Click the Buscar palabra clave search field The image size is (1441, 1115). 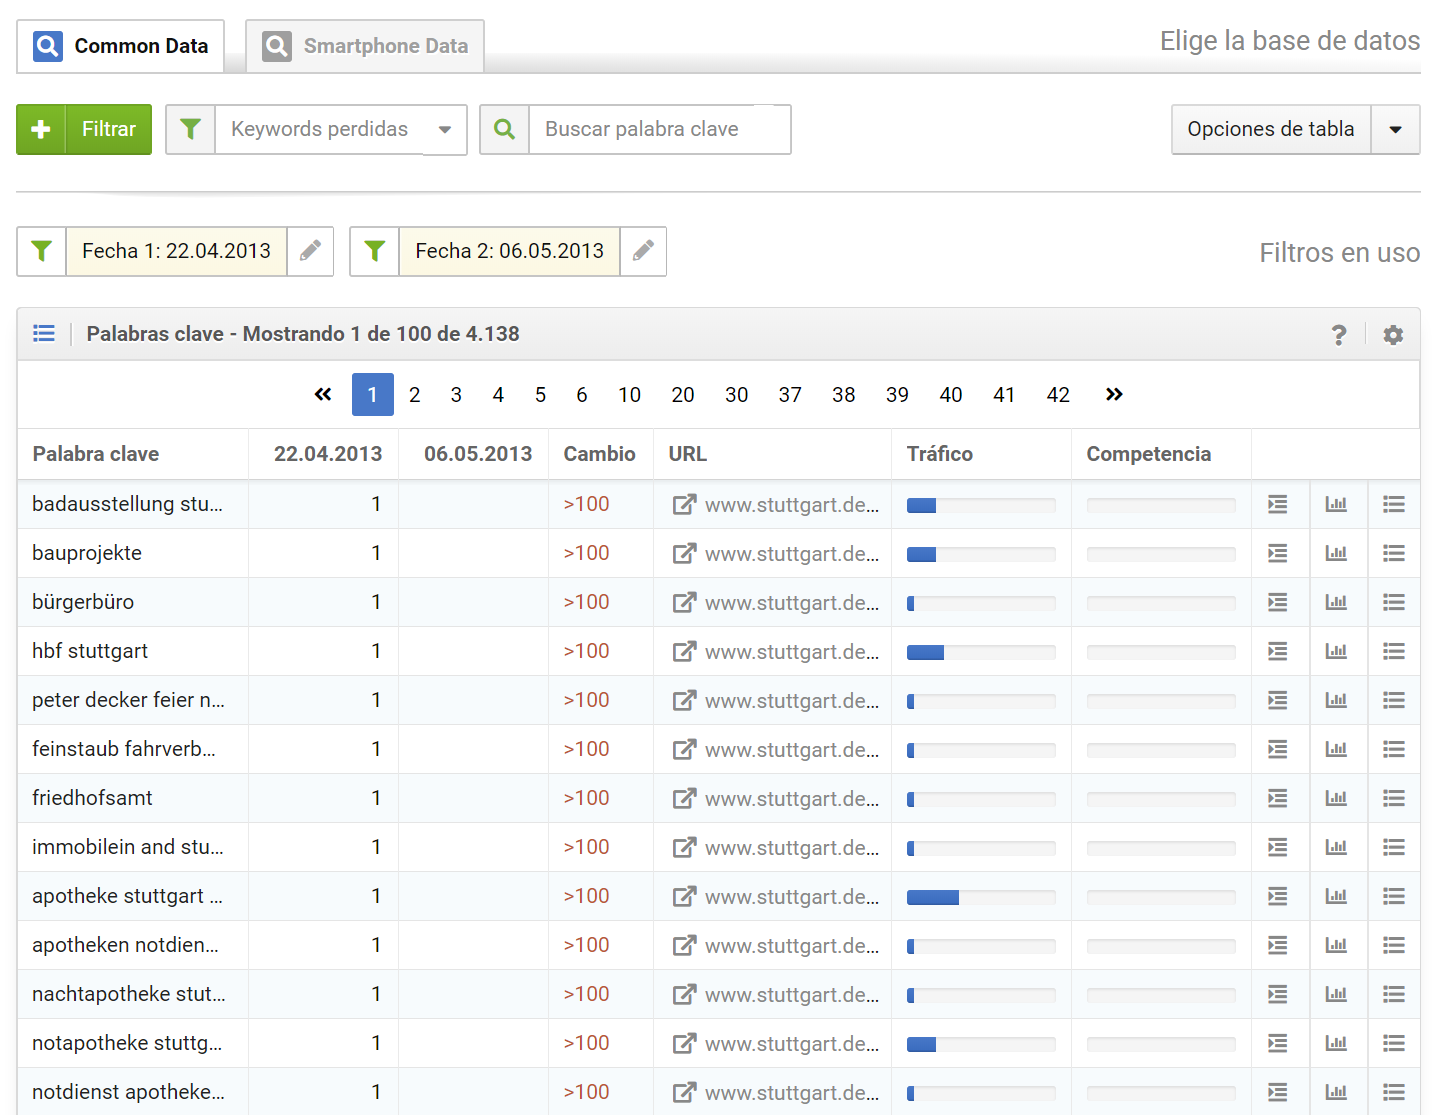click(x=660, y=129)
